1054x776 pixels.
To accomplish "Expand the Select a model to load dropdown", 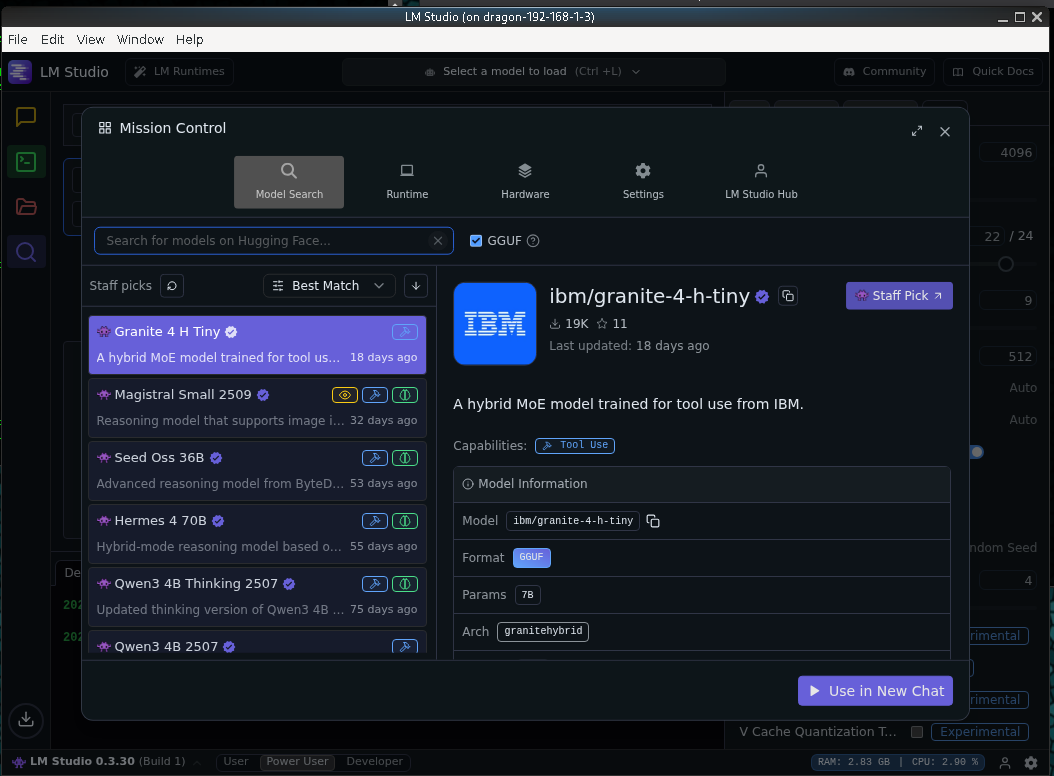I will (x=532, y=72).
